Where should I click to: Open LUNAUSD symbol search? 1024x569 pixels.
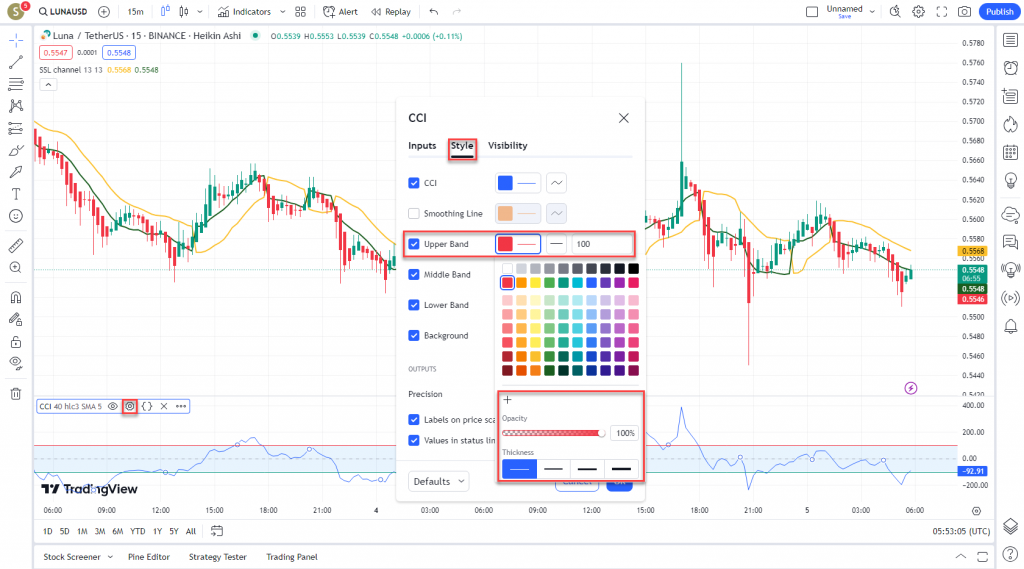pyautogui.click(x=63, y=12)
